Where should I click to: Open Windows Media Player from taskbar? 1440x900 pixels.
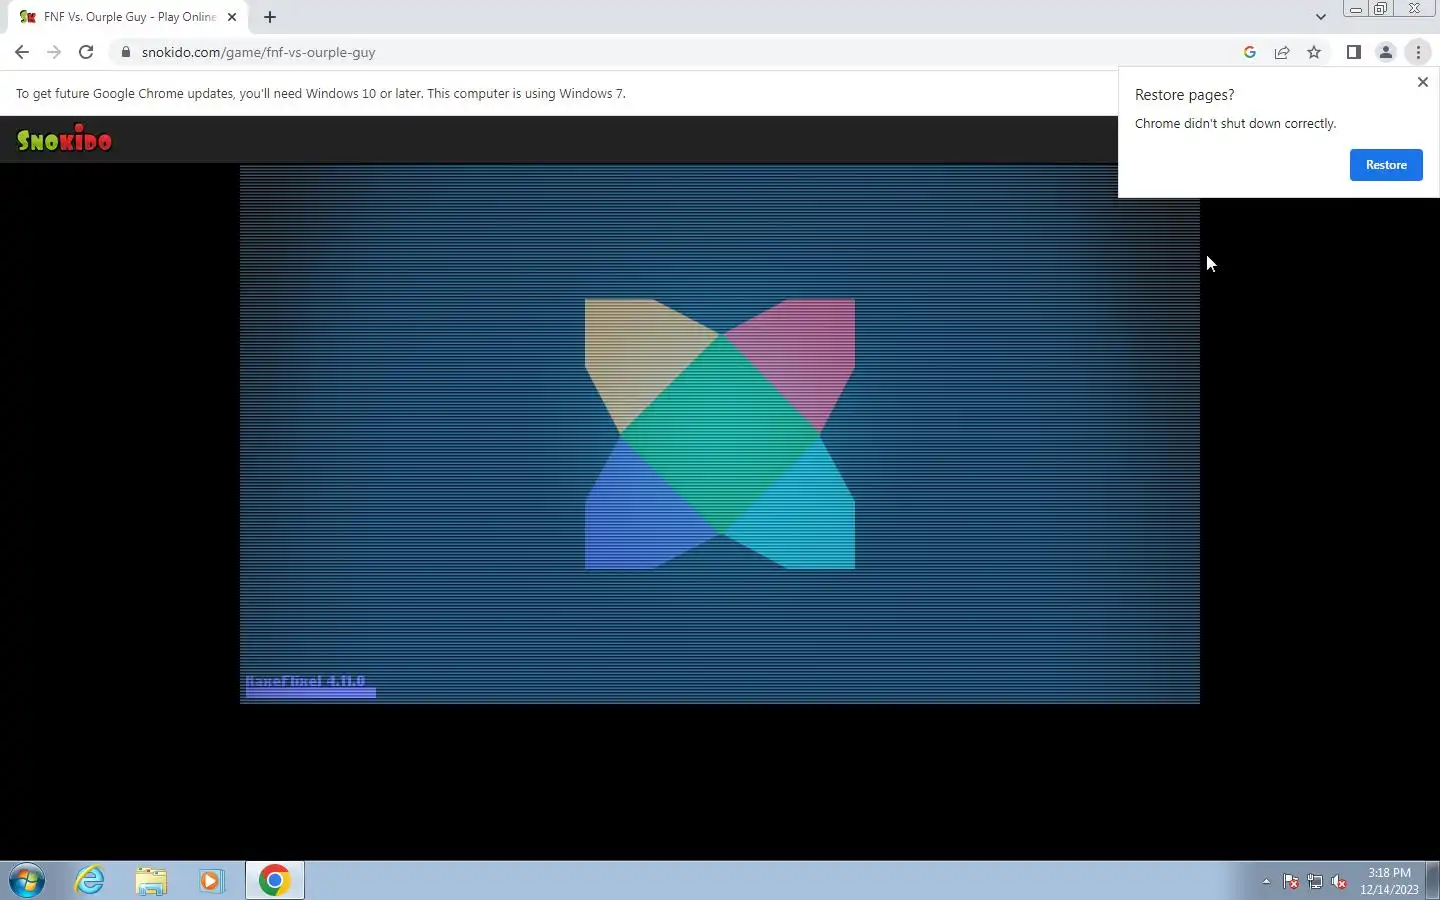tap(211, 880)
